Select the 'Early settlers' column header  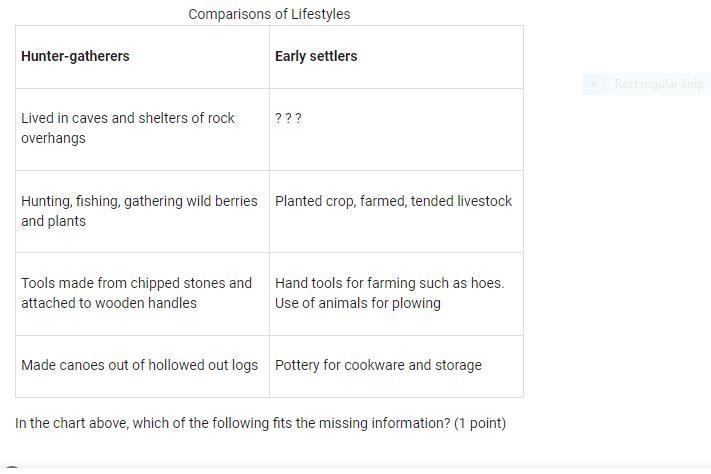click(x=316, y=56)
